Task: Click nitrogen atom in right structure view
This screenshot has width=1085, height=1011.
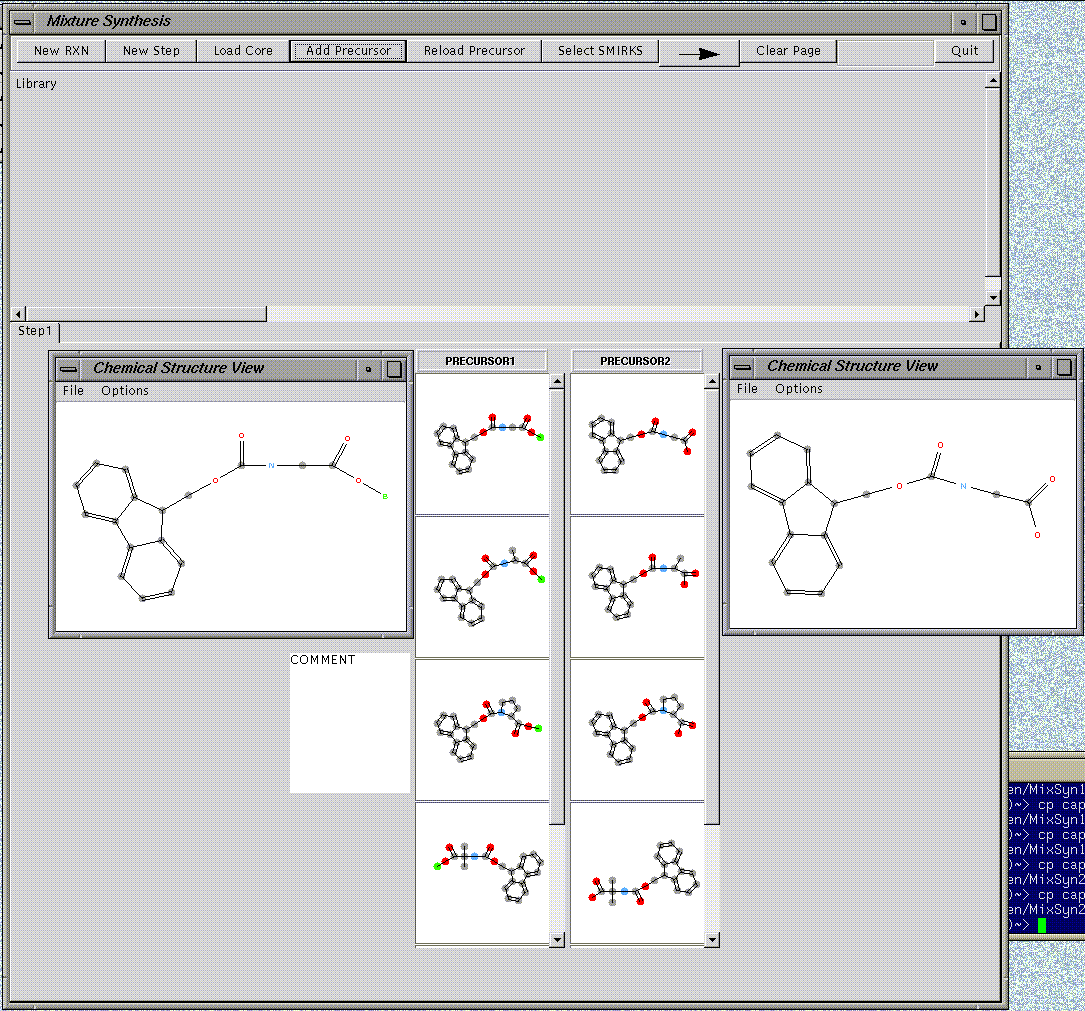Action: point(963,486)
